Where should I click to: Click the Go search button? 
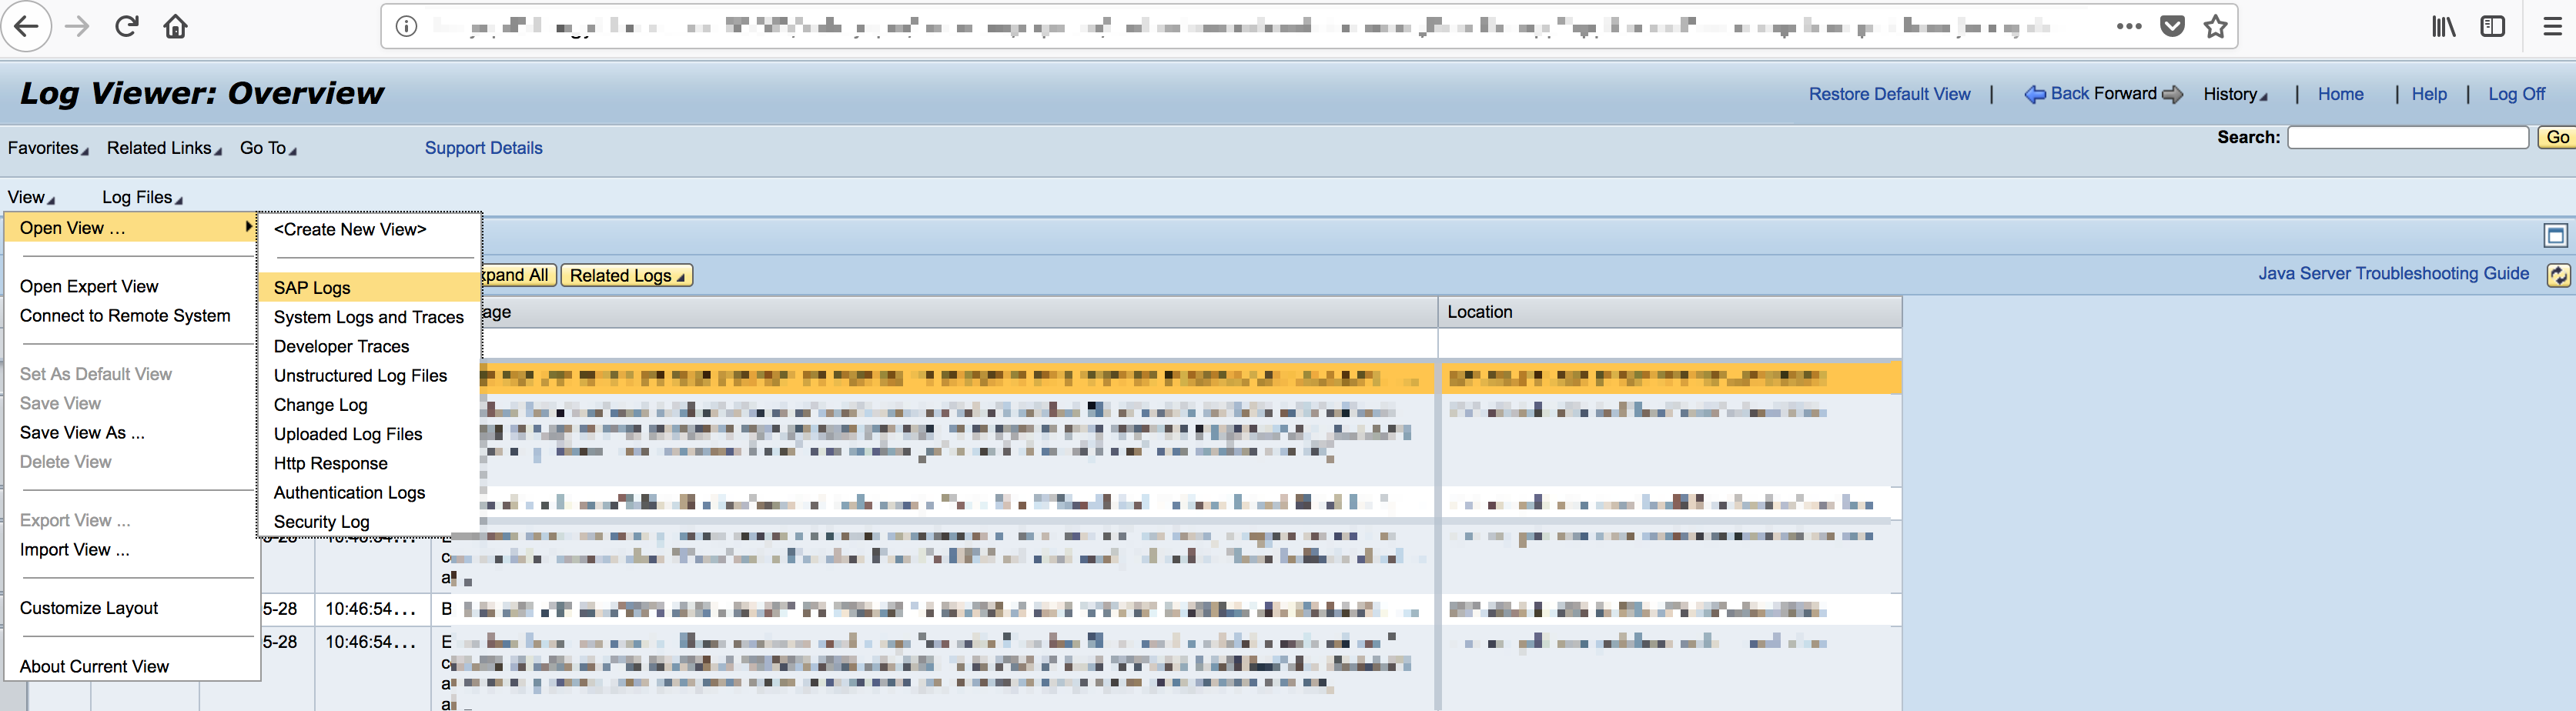[2556, 137]
